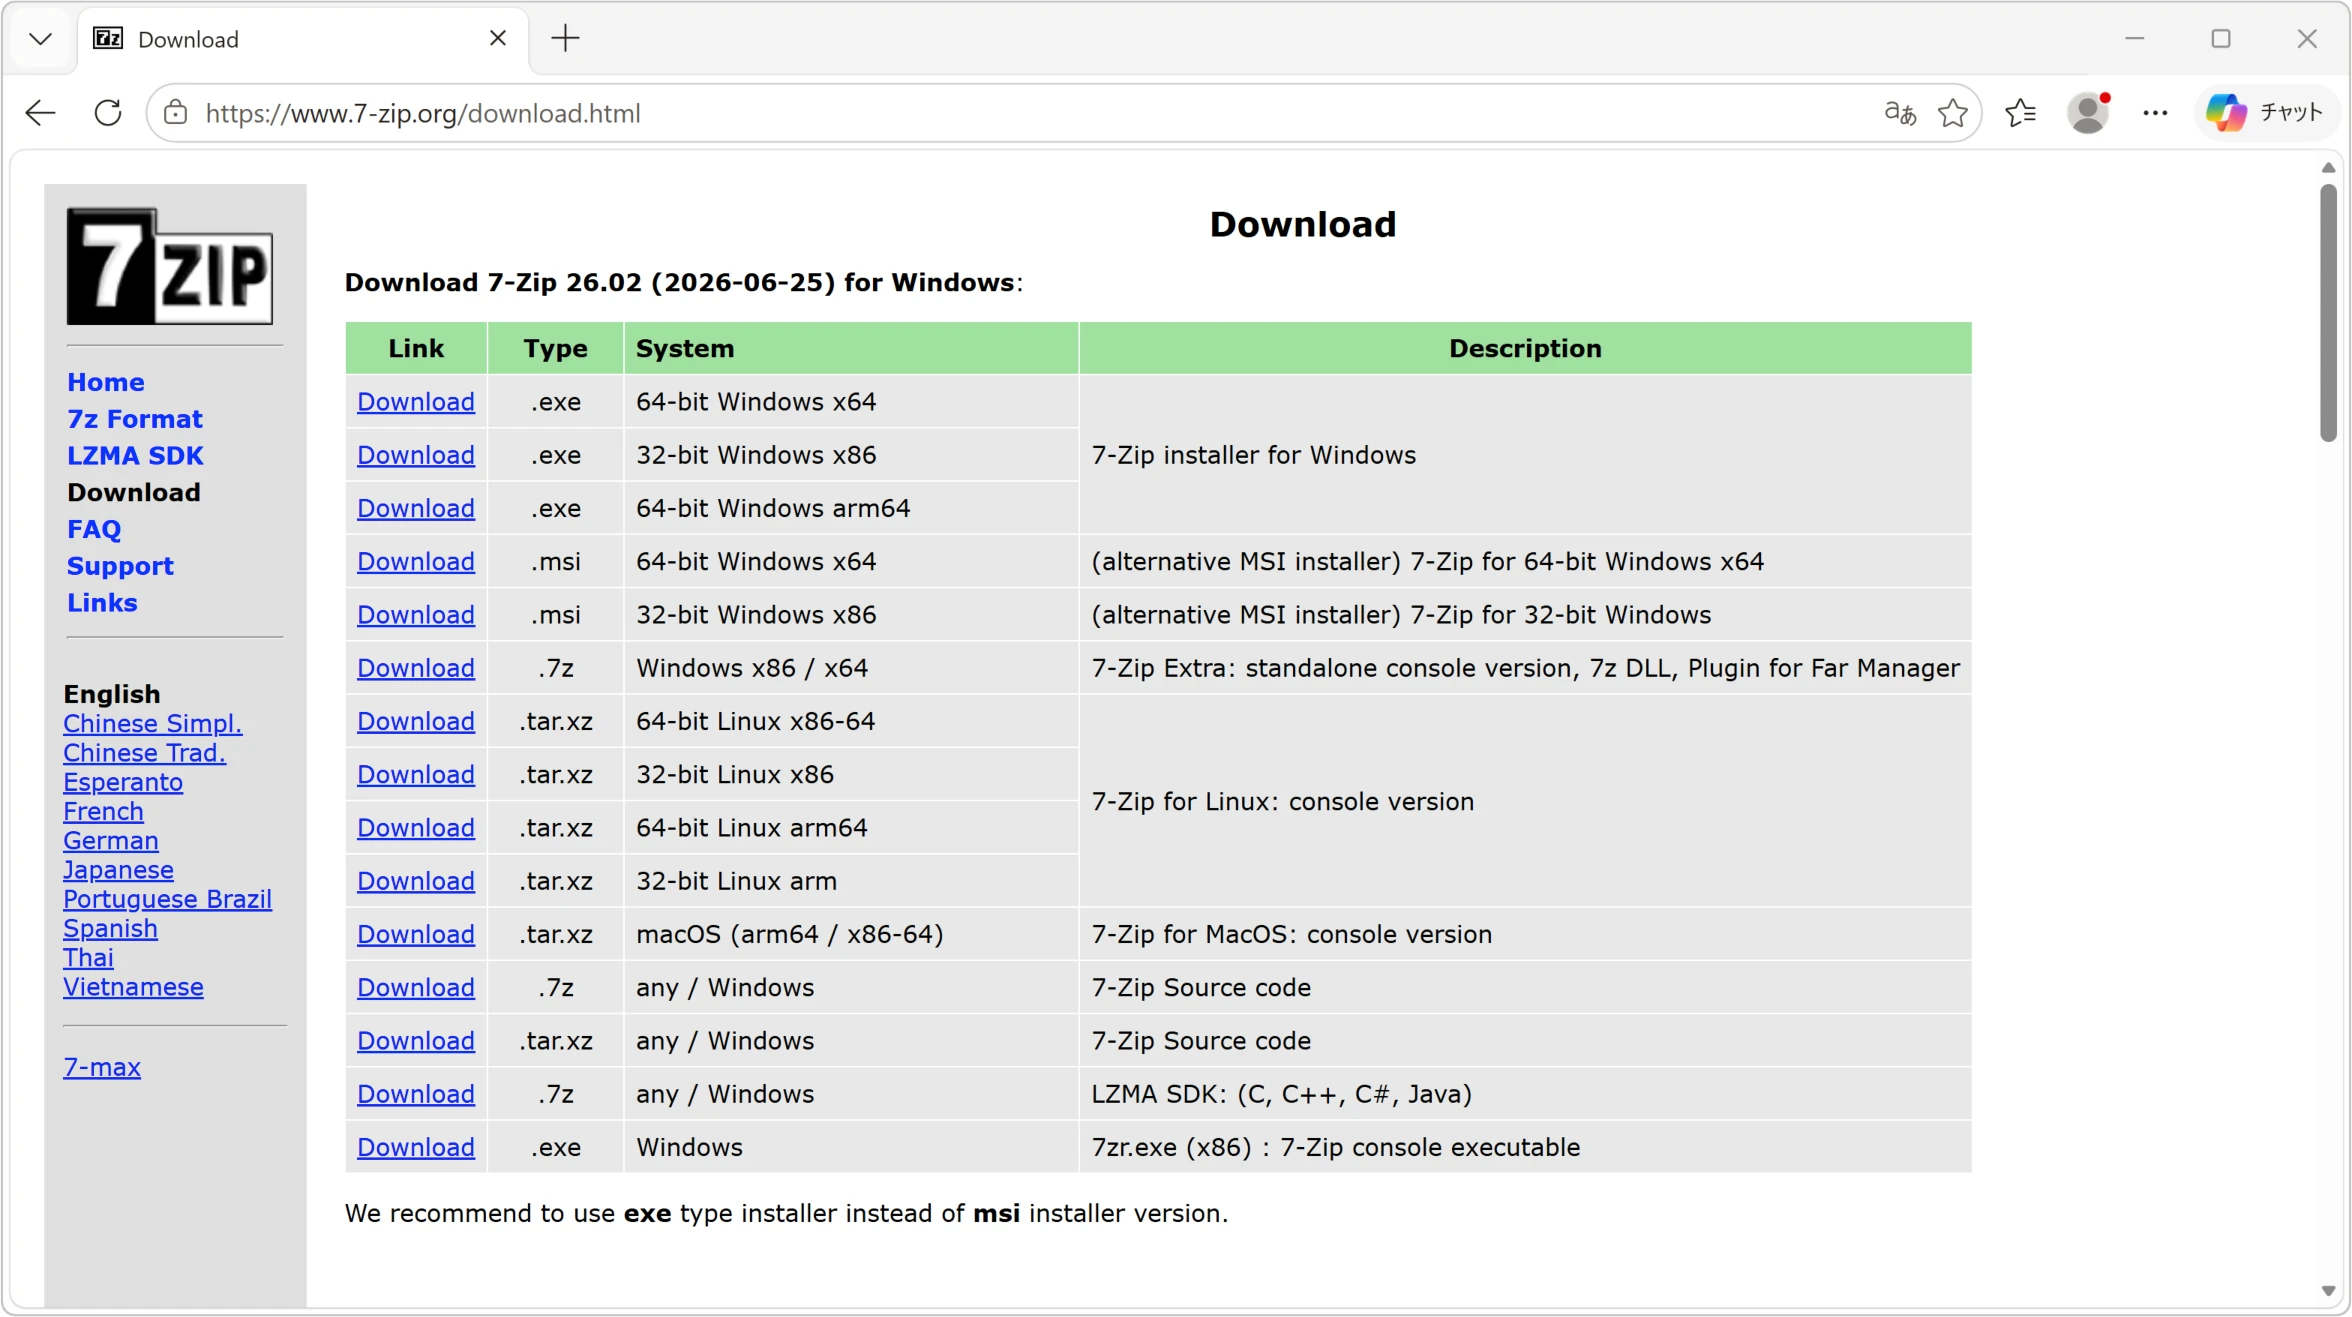The width and height of the screenshot is (2352, 1317).
Task: Download .exe for 32-bit Windows x86
Action: pyautogui.click(x=416, y=455)
